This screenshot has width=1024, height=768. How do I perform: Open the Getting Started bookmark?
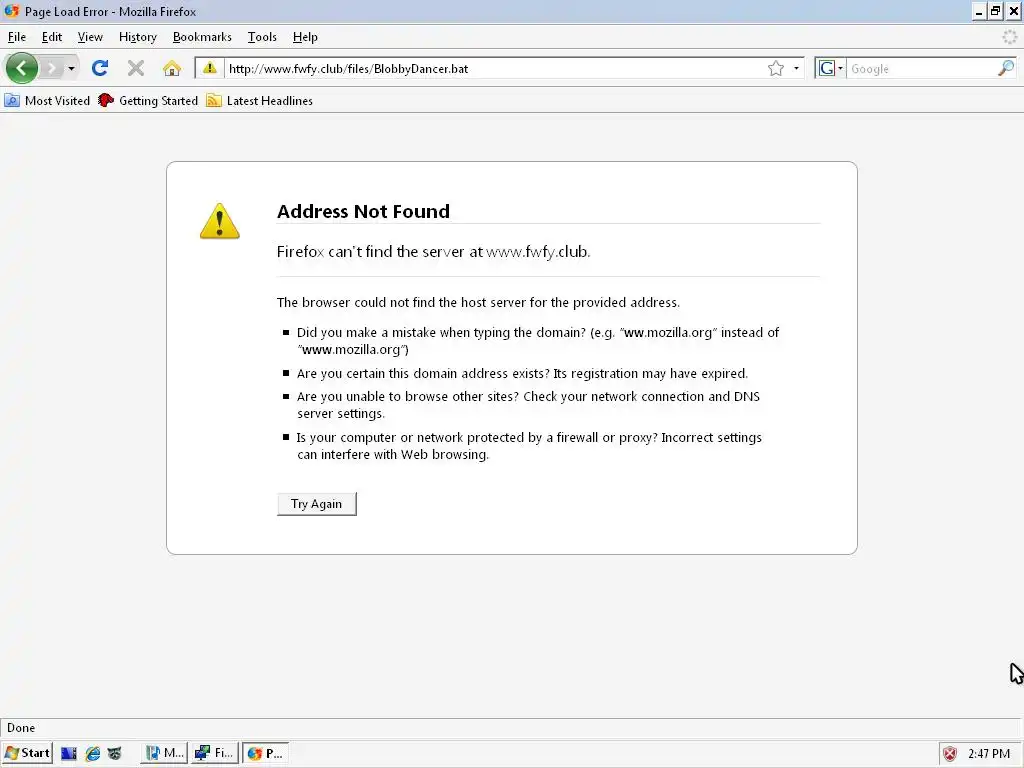(x=148, y=101)
